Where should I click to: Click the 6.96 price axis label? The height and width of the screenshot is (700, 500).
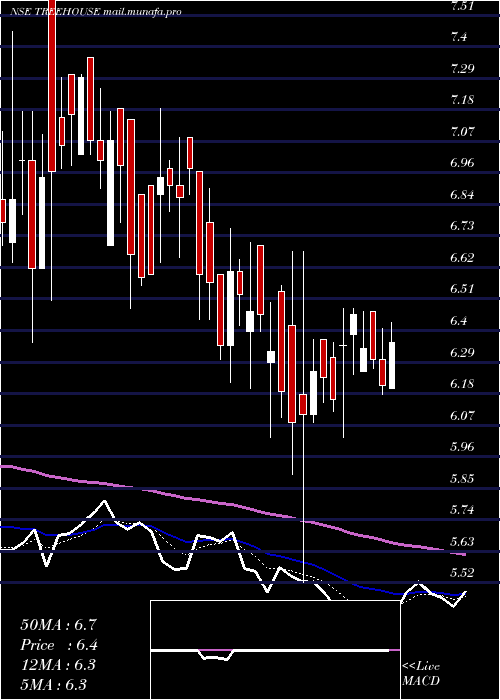[464, 162]
